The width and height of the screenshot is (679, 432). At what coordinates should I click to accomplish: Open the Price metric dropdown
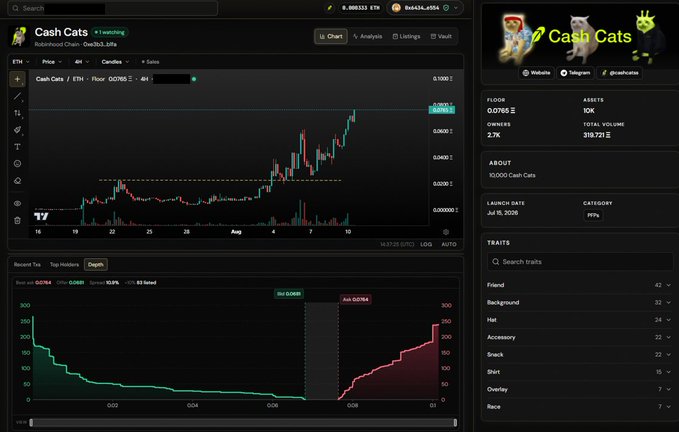coord(52,62)
